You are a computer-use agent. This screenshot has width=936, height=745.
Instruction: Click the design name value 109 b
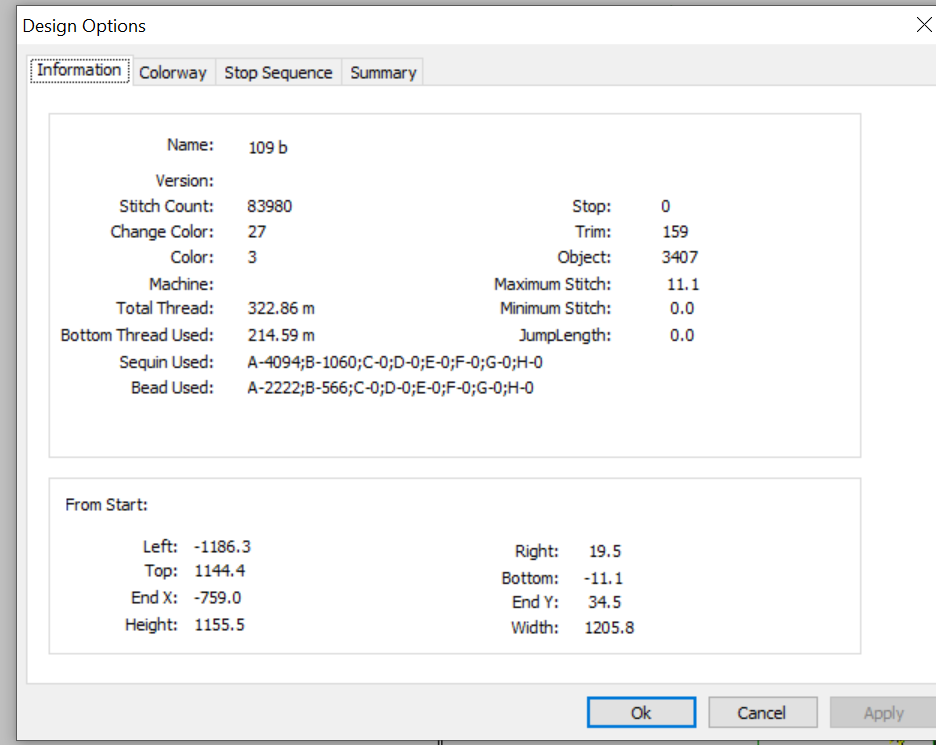(x=267, y=147)
